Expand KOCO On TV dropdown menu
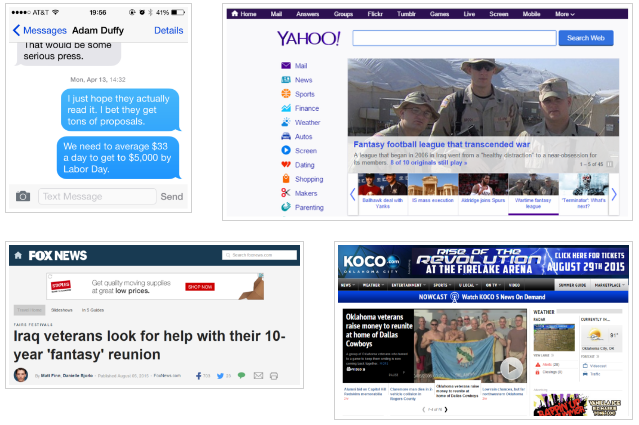Image resolution: width=639 pixels, height=425 pixels. [493, 285]
